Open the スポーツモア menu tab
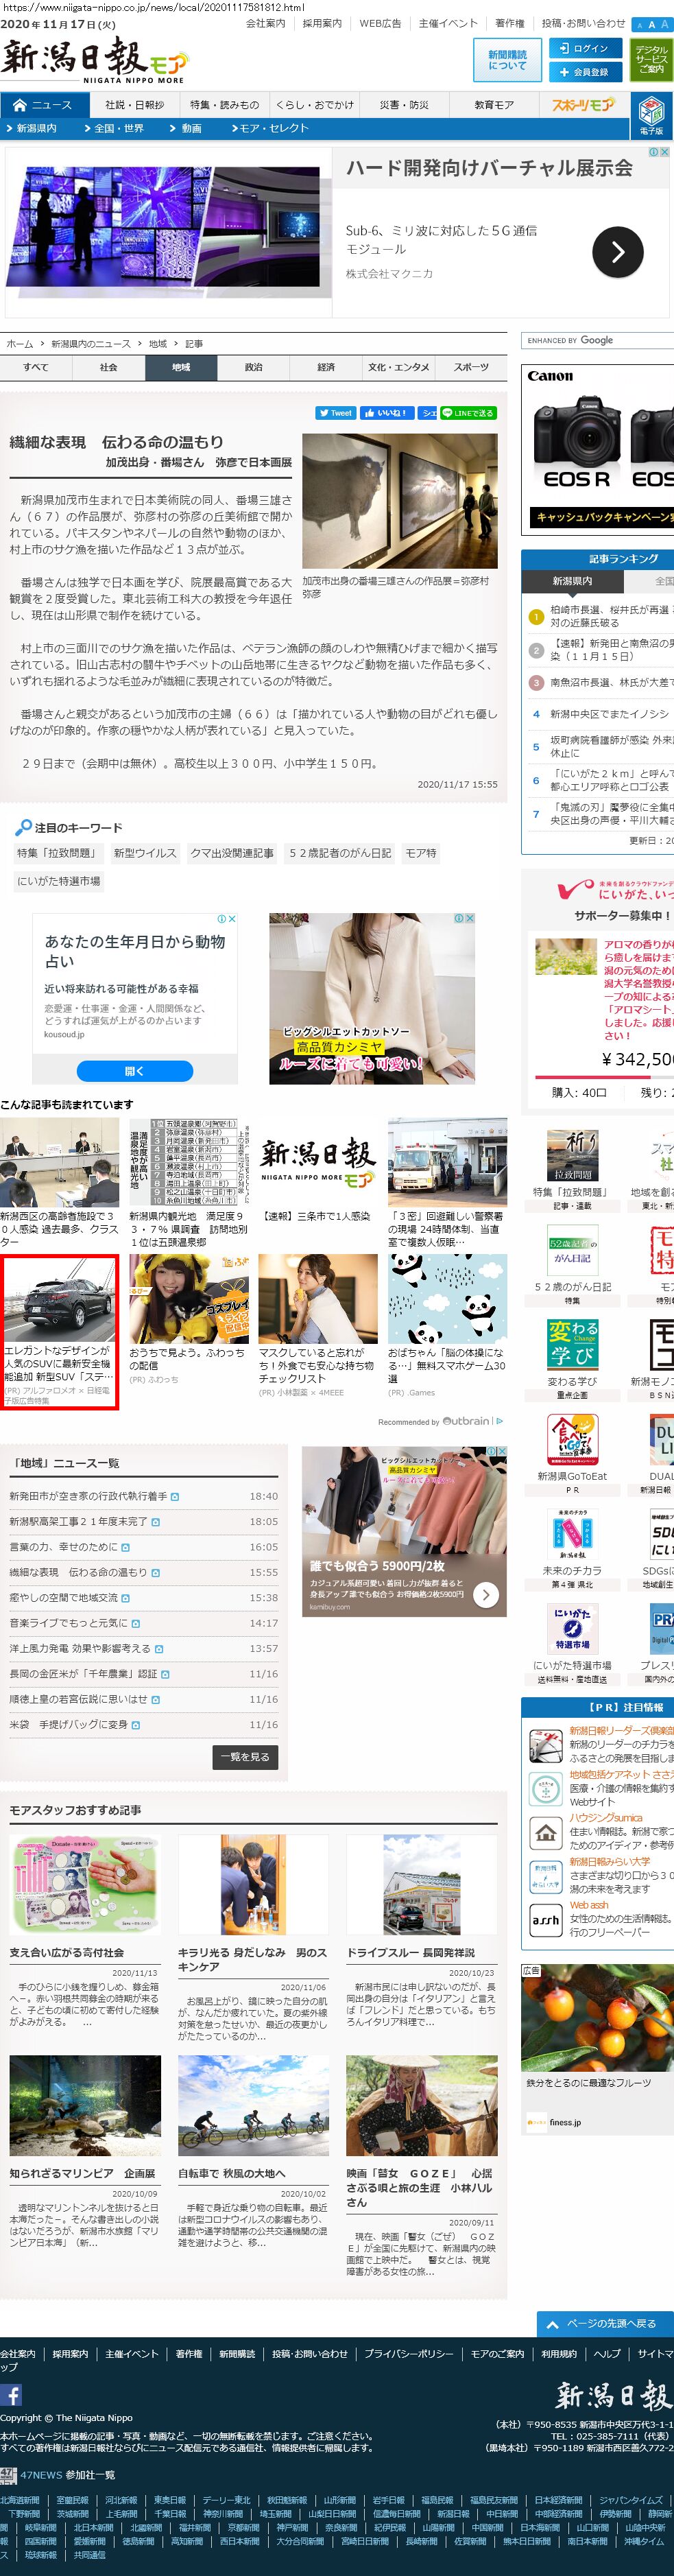Image resolution: width=674 pixels, height=2576 pixels. 584,105
